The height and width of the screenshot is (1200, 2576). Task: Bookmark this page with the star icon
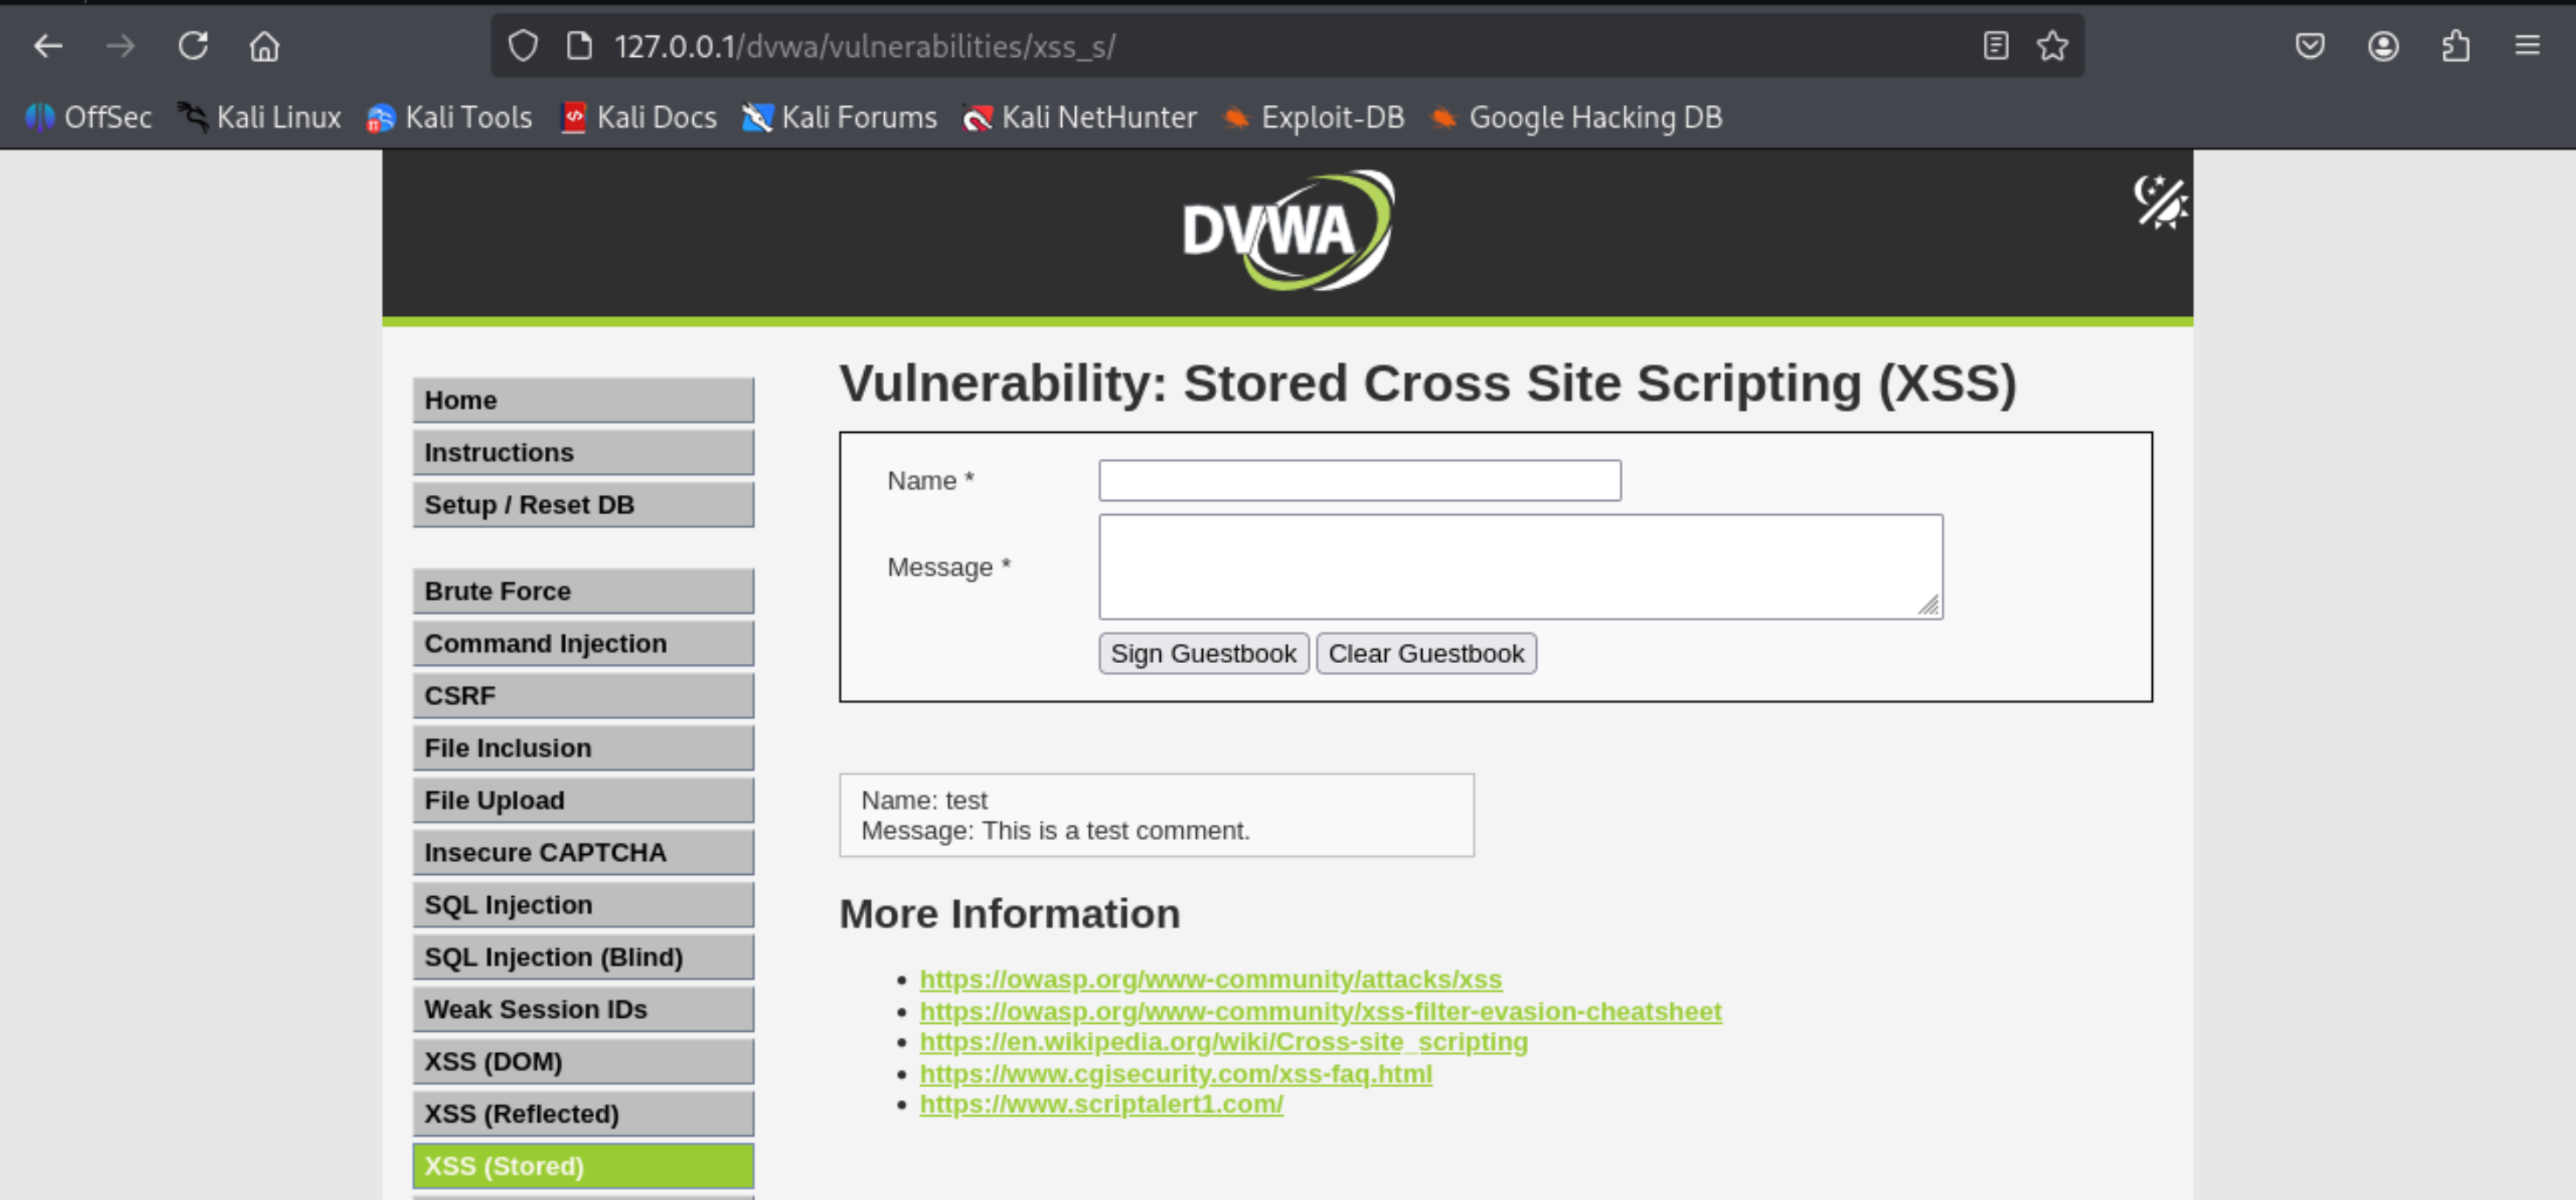tap(2052, 46)
